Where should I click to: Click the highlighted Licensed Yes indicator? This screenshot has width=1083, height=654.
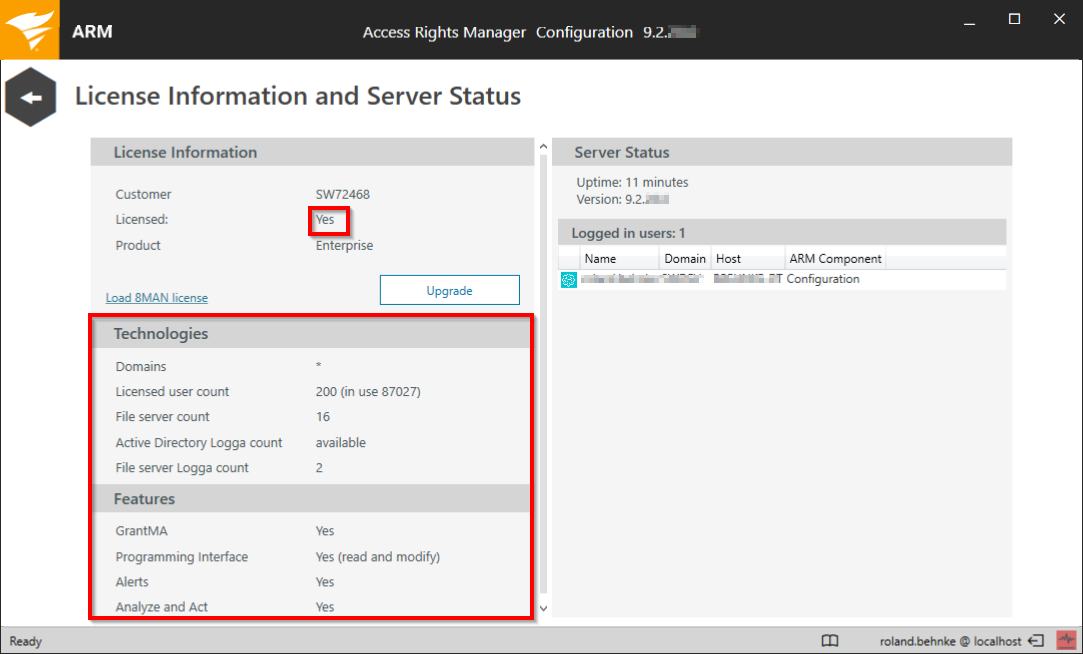(328, 220)
